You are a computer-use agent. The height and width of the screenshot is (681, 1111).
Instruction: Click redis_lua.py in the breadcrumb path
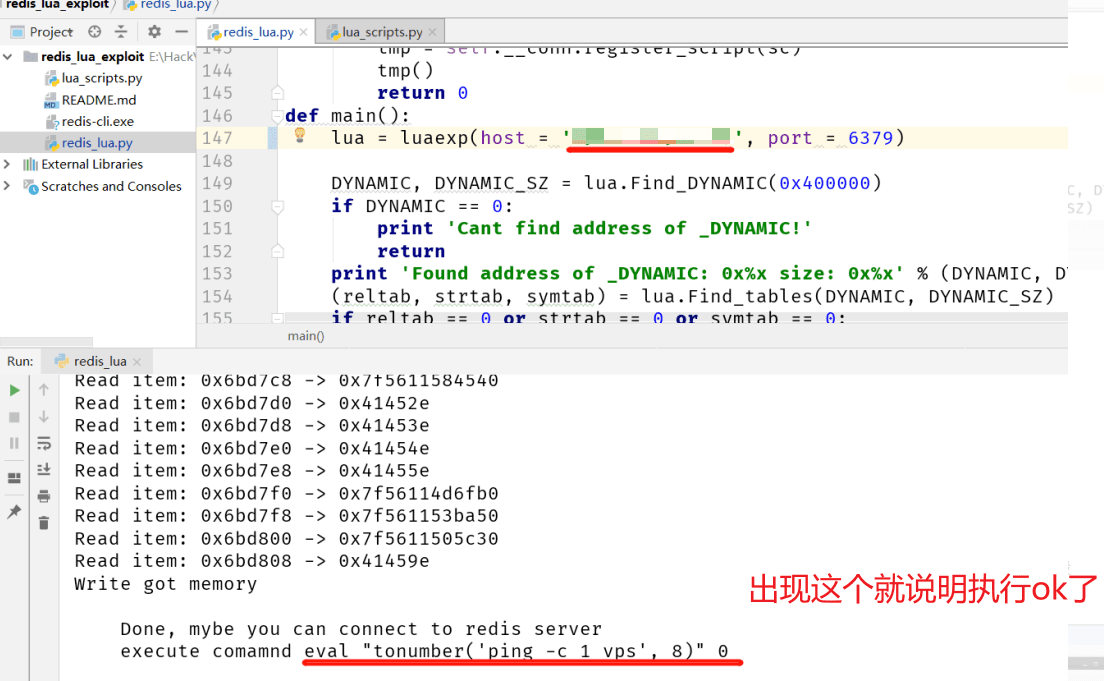(169, 5)
